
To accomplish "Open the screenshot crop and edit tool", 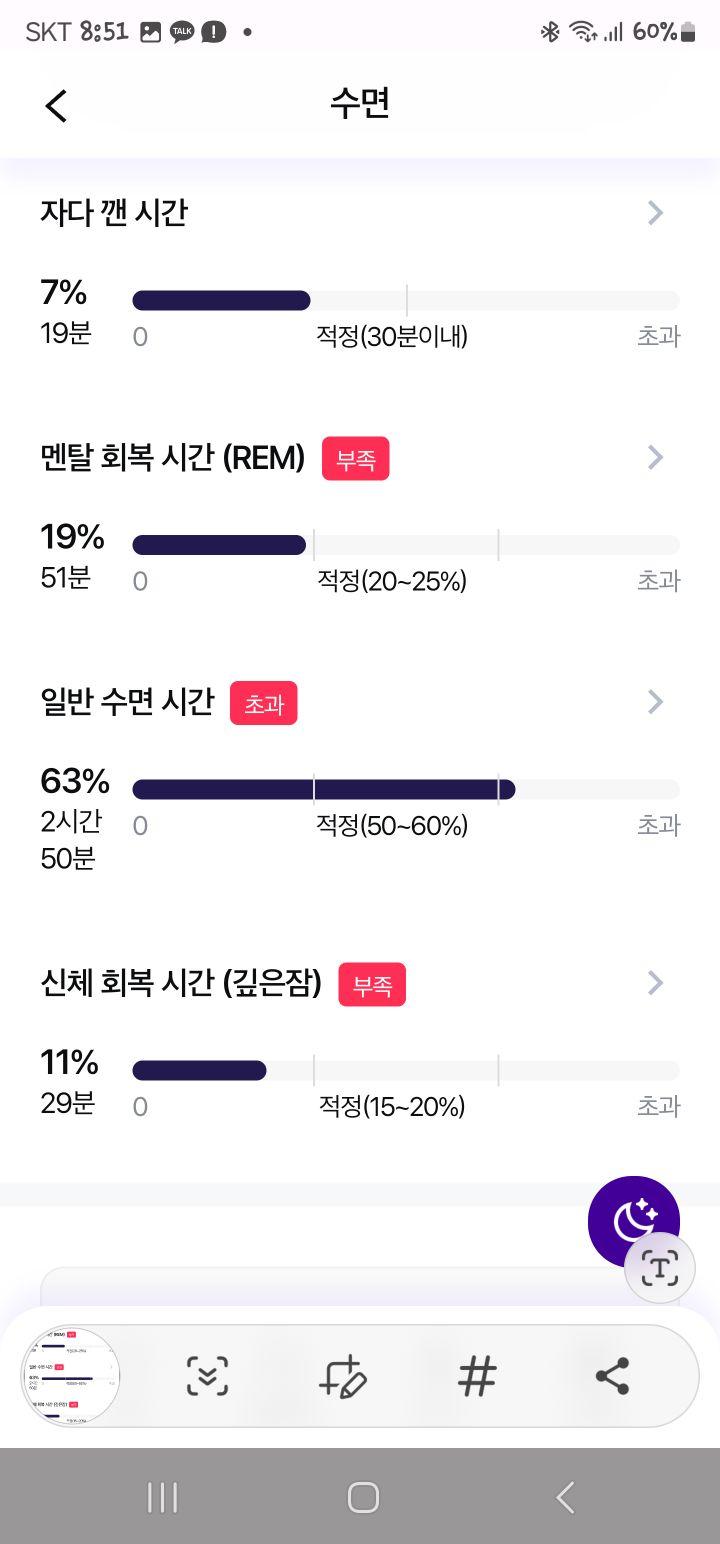I will [342, 1376].
